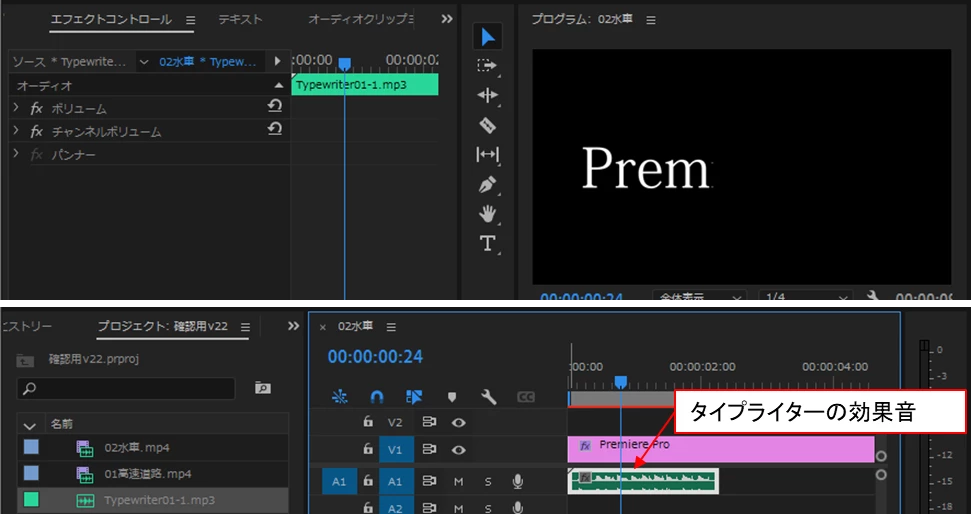Open 02水車 timeline panel menu
Viewport: 971px width, 514px height.
click(x=391, y=327)
